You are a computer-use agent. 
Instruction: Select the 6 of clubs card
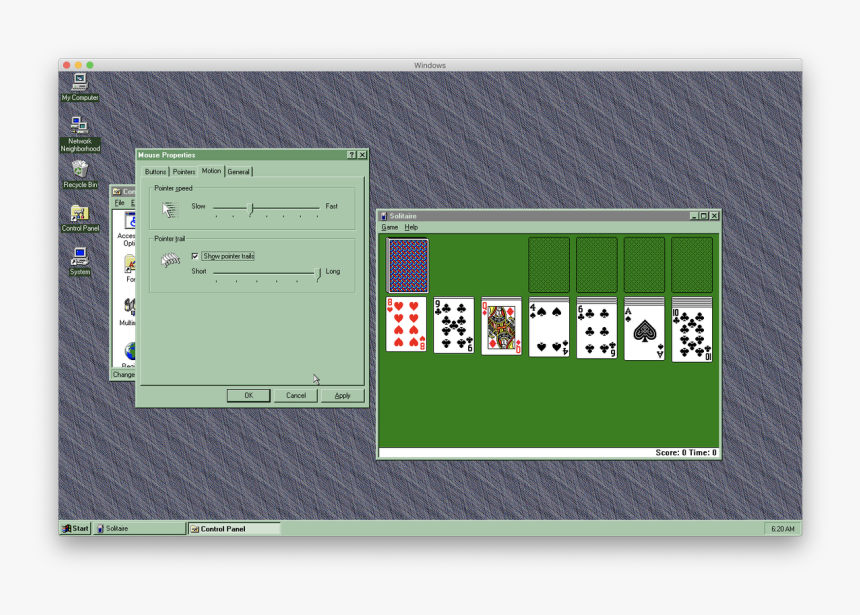597,331
